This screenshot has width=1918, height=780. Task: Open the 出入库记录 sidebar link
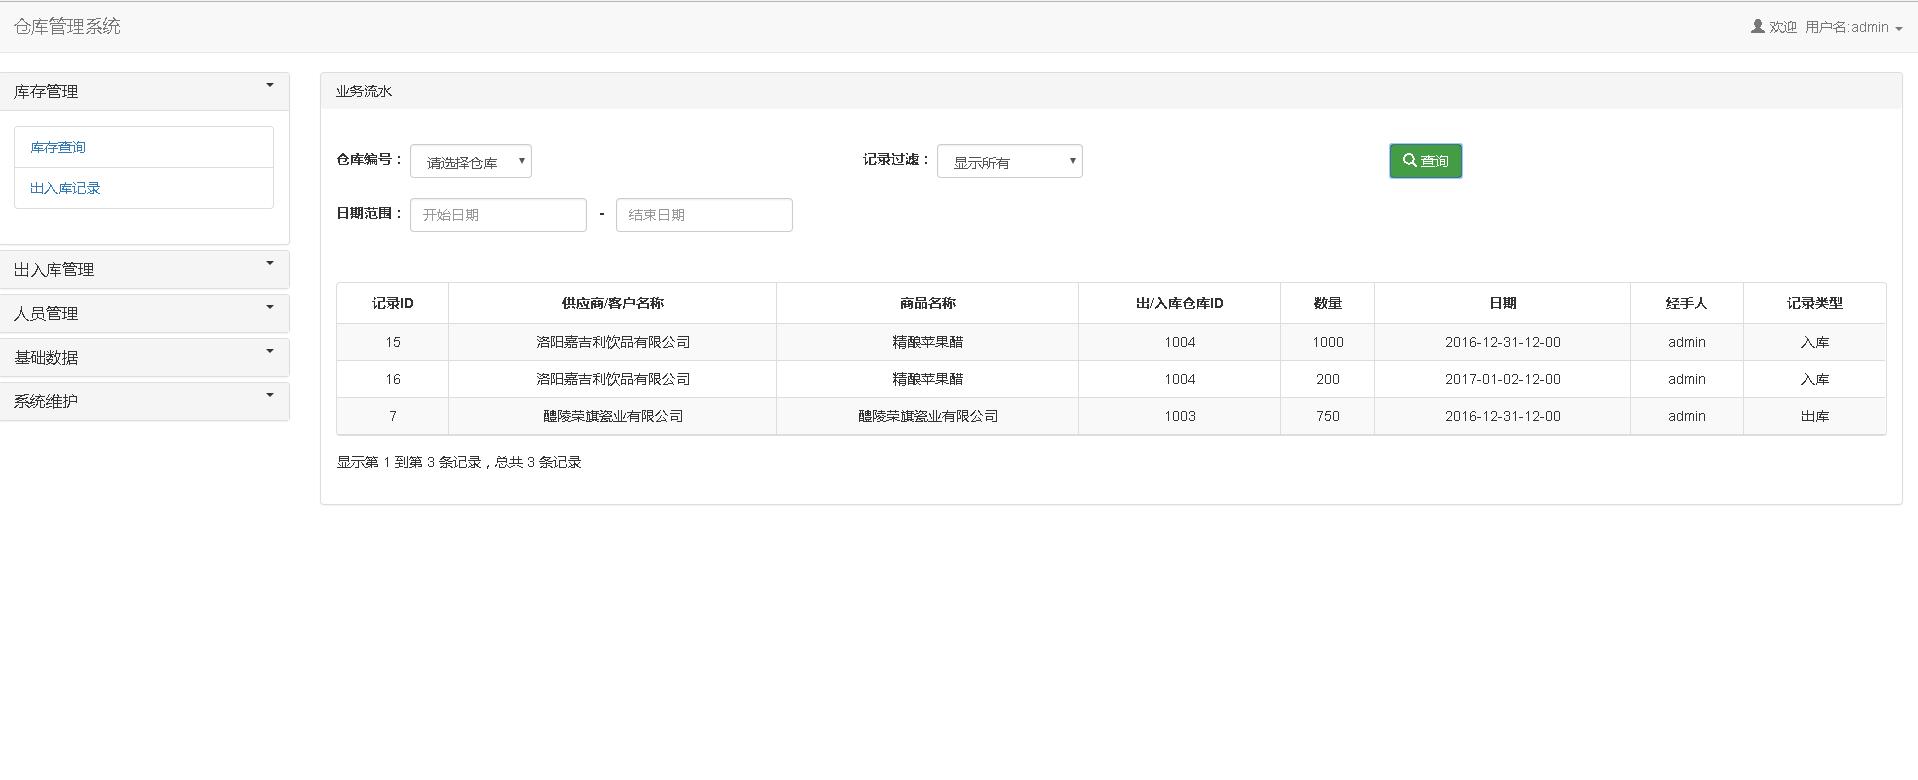(x=65, y=188)
